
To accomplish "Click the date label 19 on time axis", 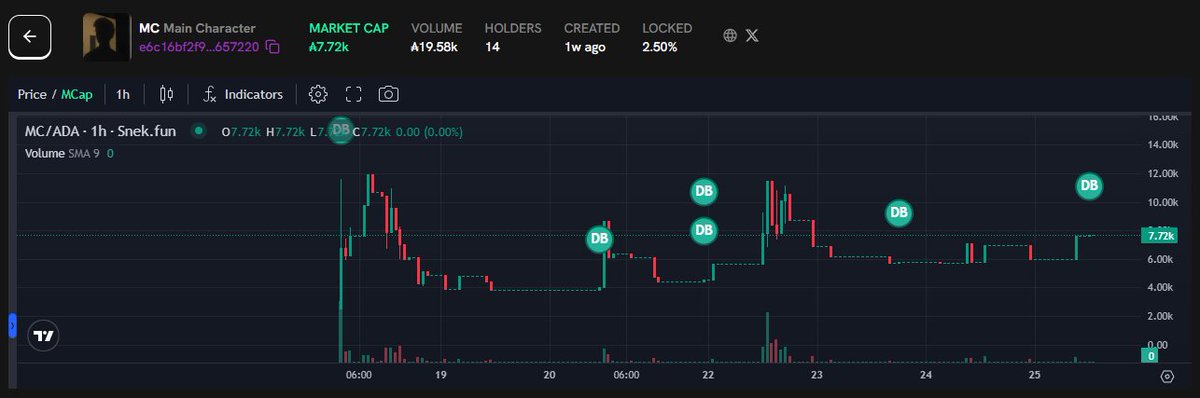I will (x=440, y=375).
